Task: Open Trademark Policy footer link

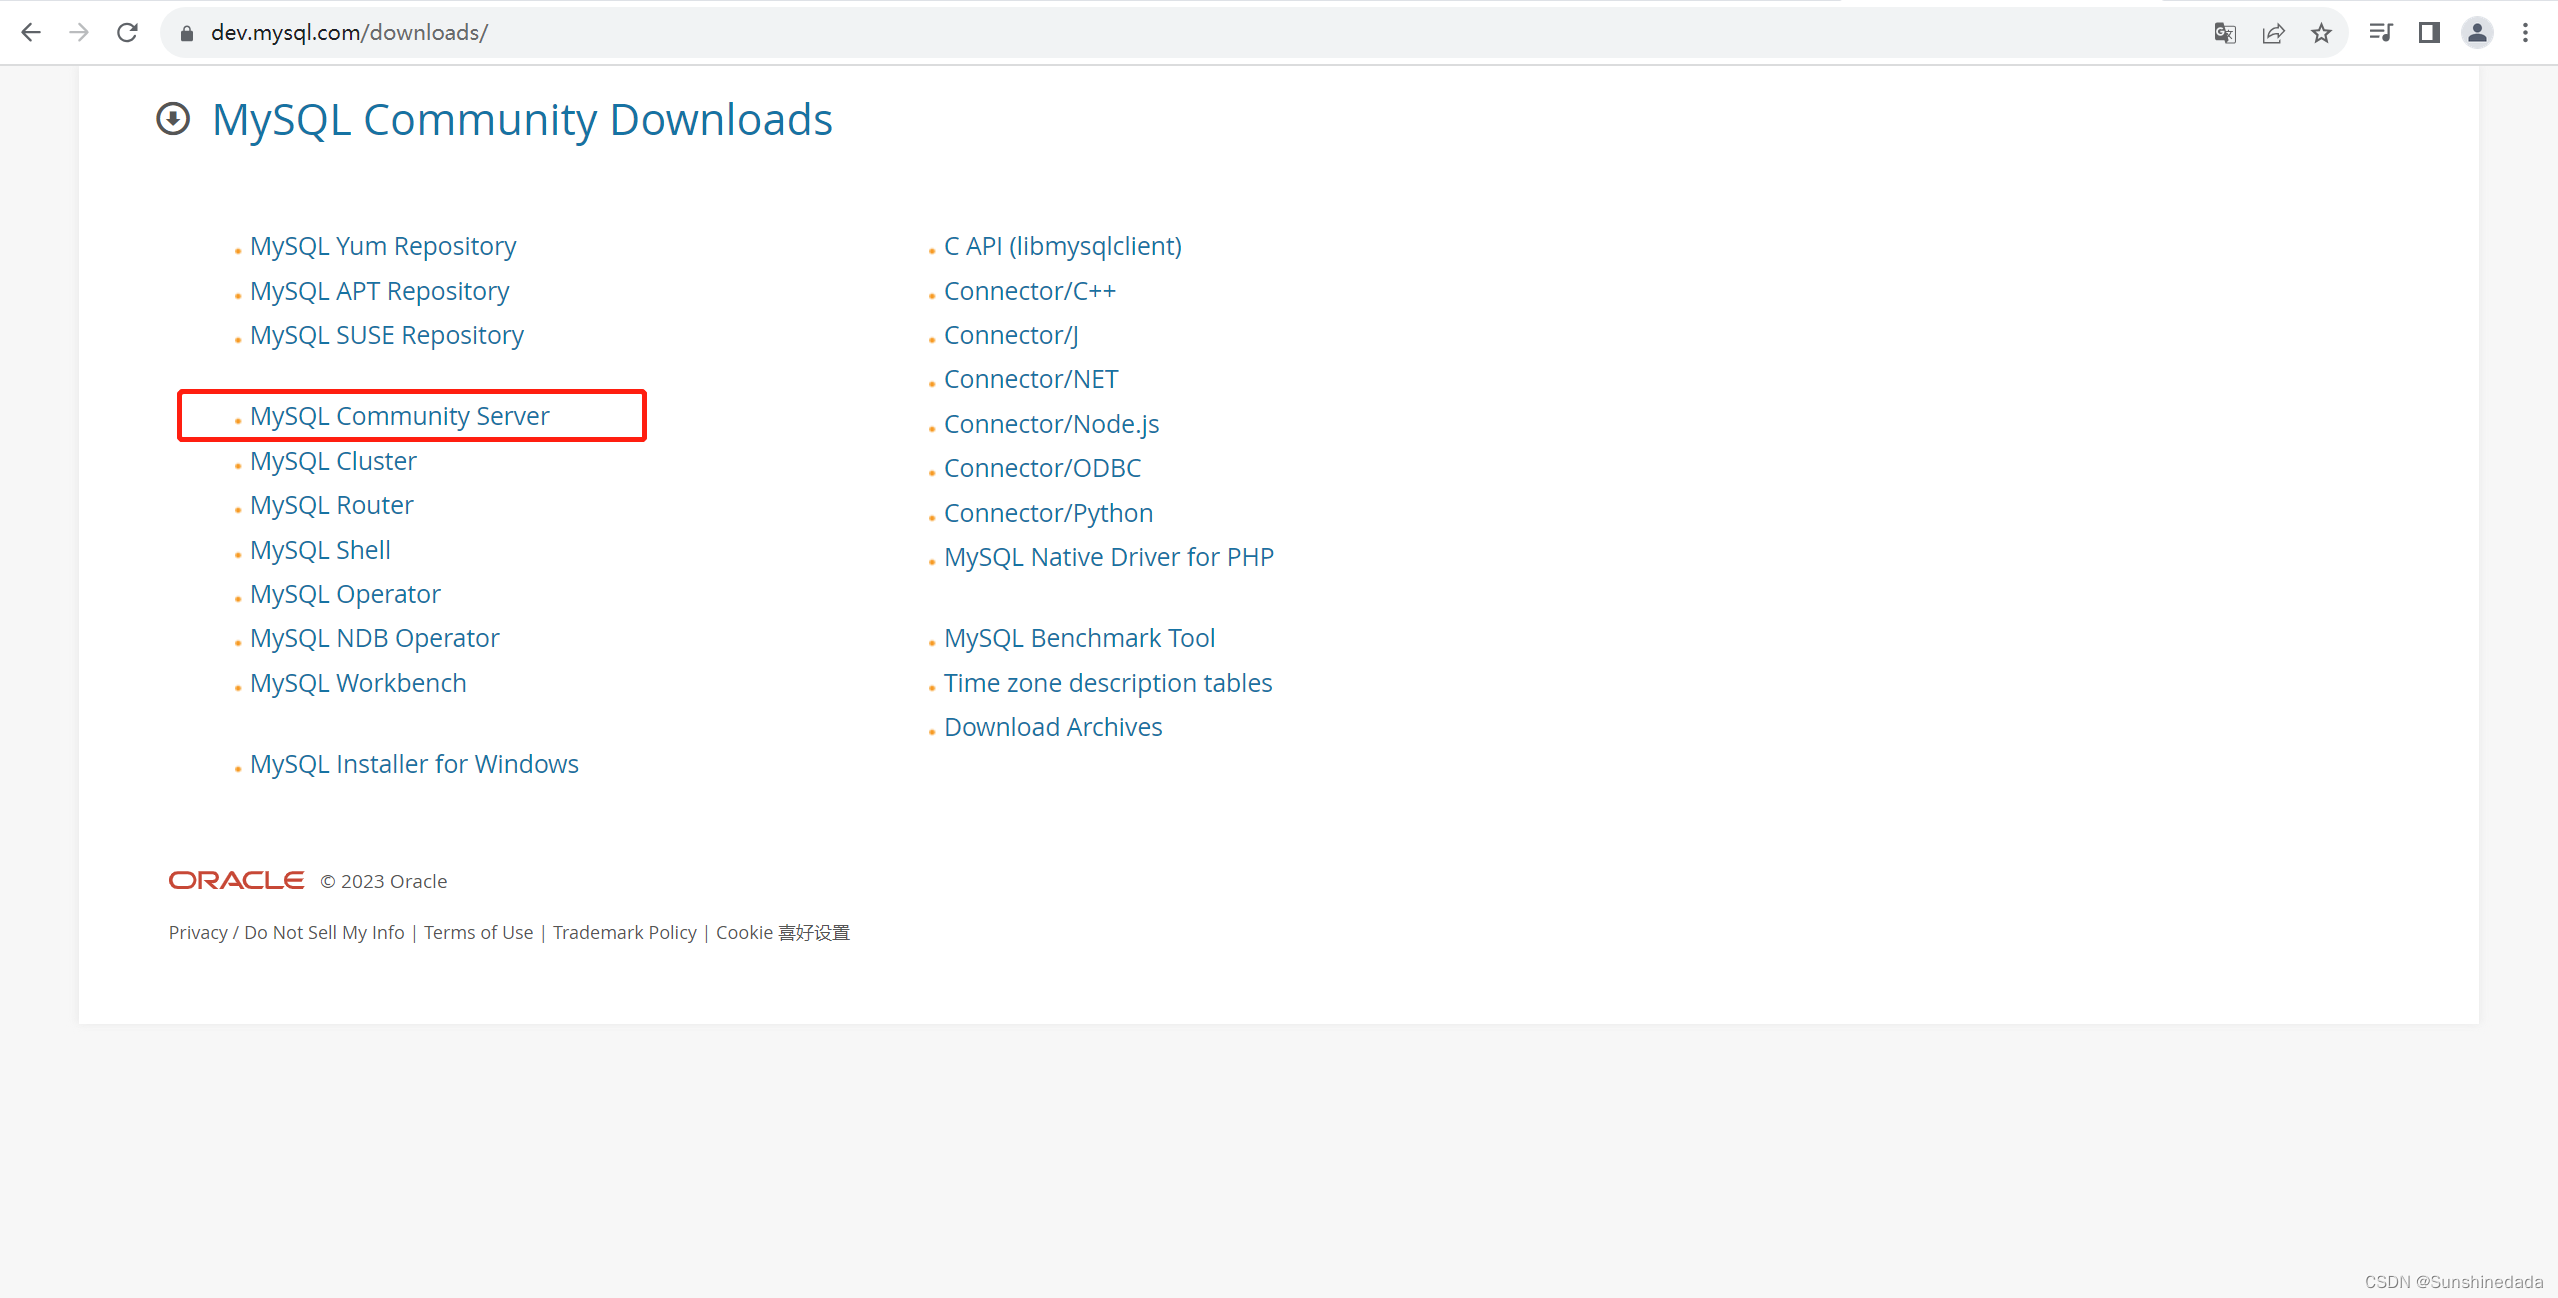Action: tap(624, 932)
